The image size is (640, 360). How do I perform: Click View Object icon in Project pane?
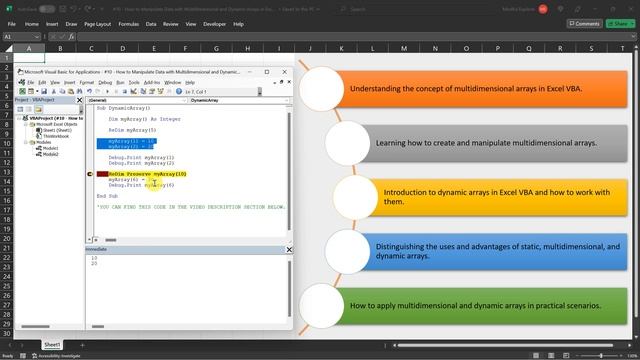[29, 109]
